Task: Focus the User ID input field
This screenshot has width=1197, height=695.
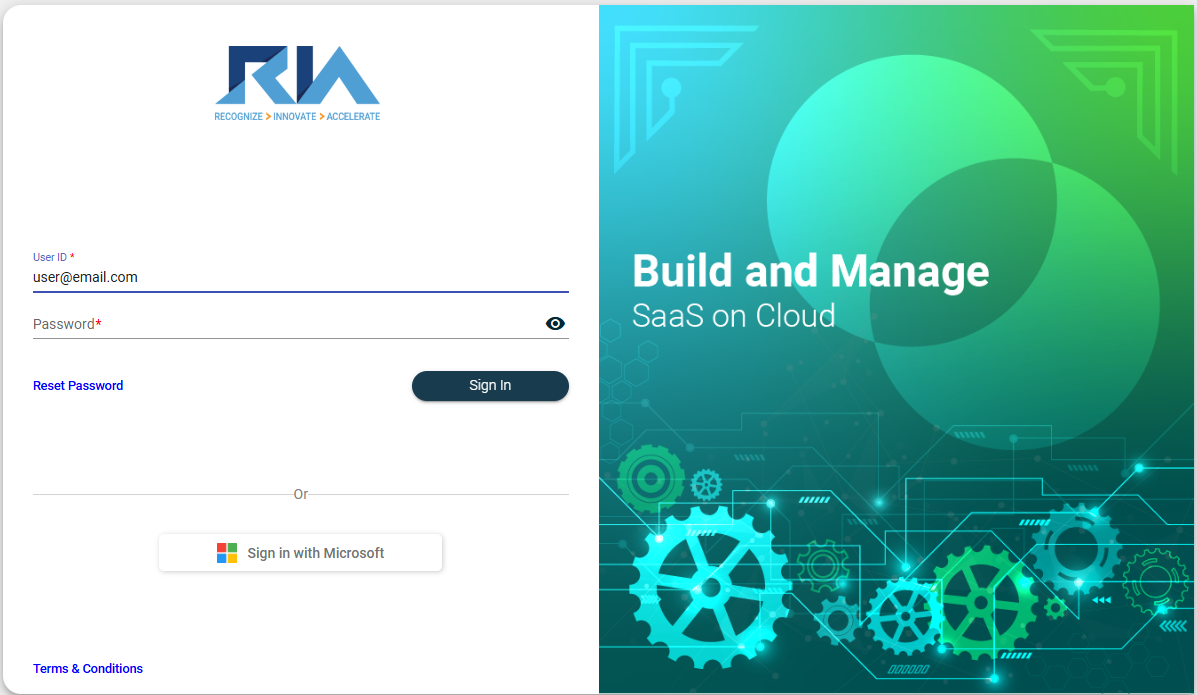Action: click(x=300, y=277)
